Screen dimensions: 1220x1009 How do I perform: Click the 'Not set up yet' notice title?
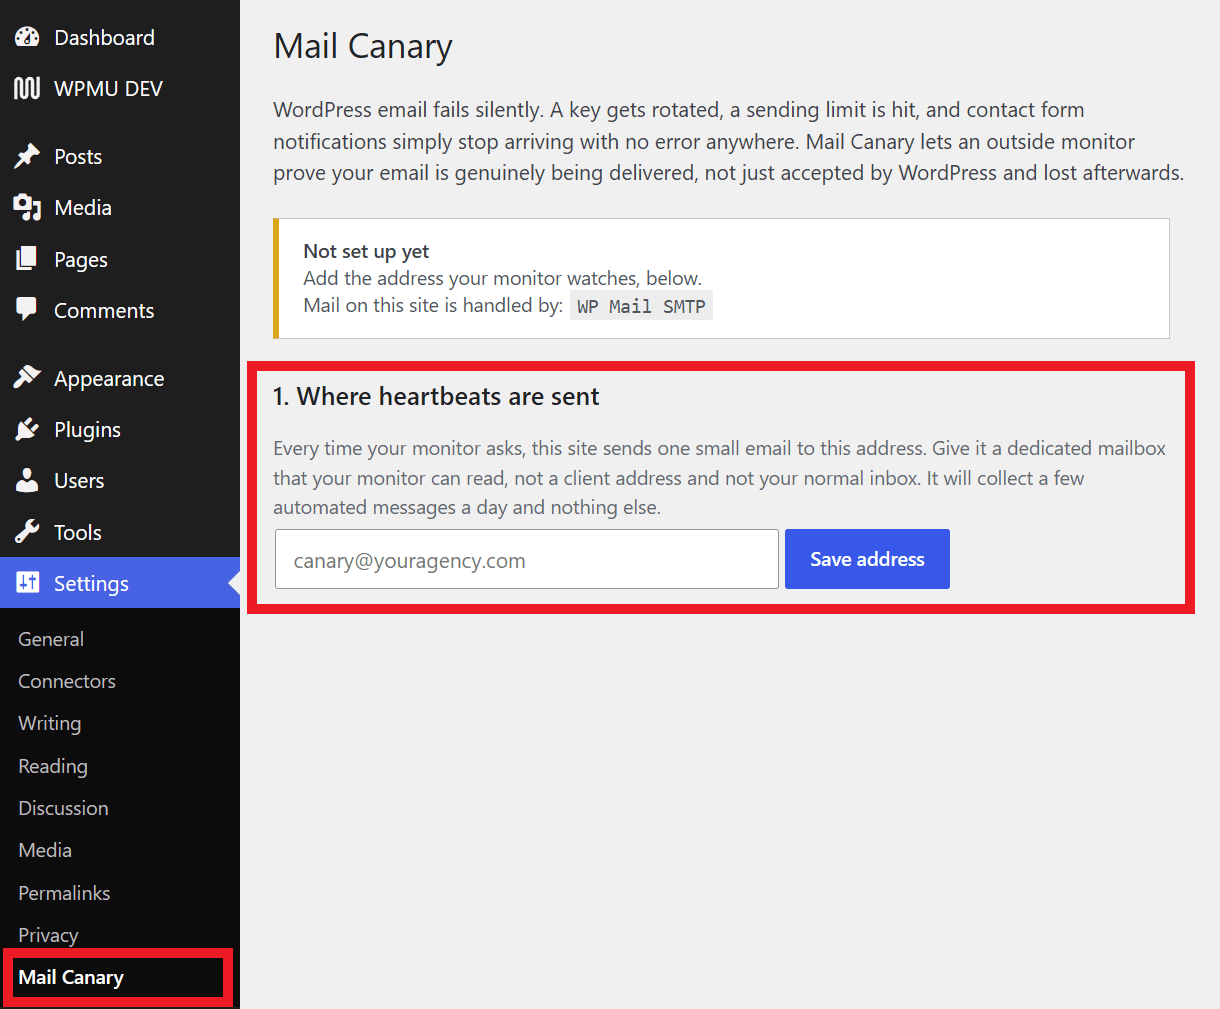tap(366, 251)
